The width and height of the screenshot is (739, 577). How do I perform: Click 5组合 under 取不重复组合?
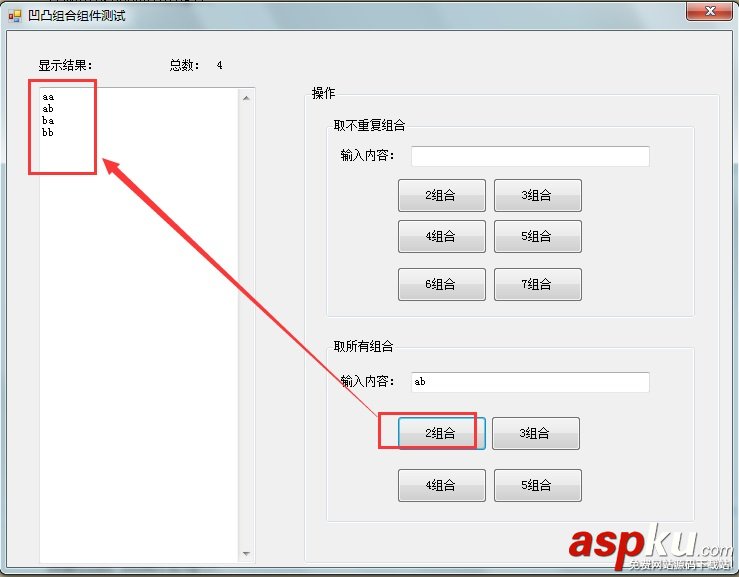click(538, 236)
